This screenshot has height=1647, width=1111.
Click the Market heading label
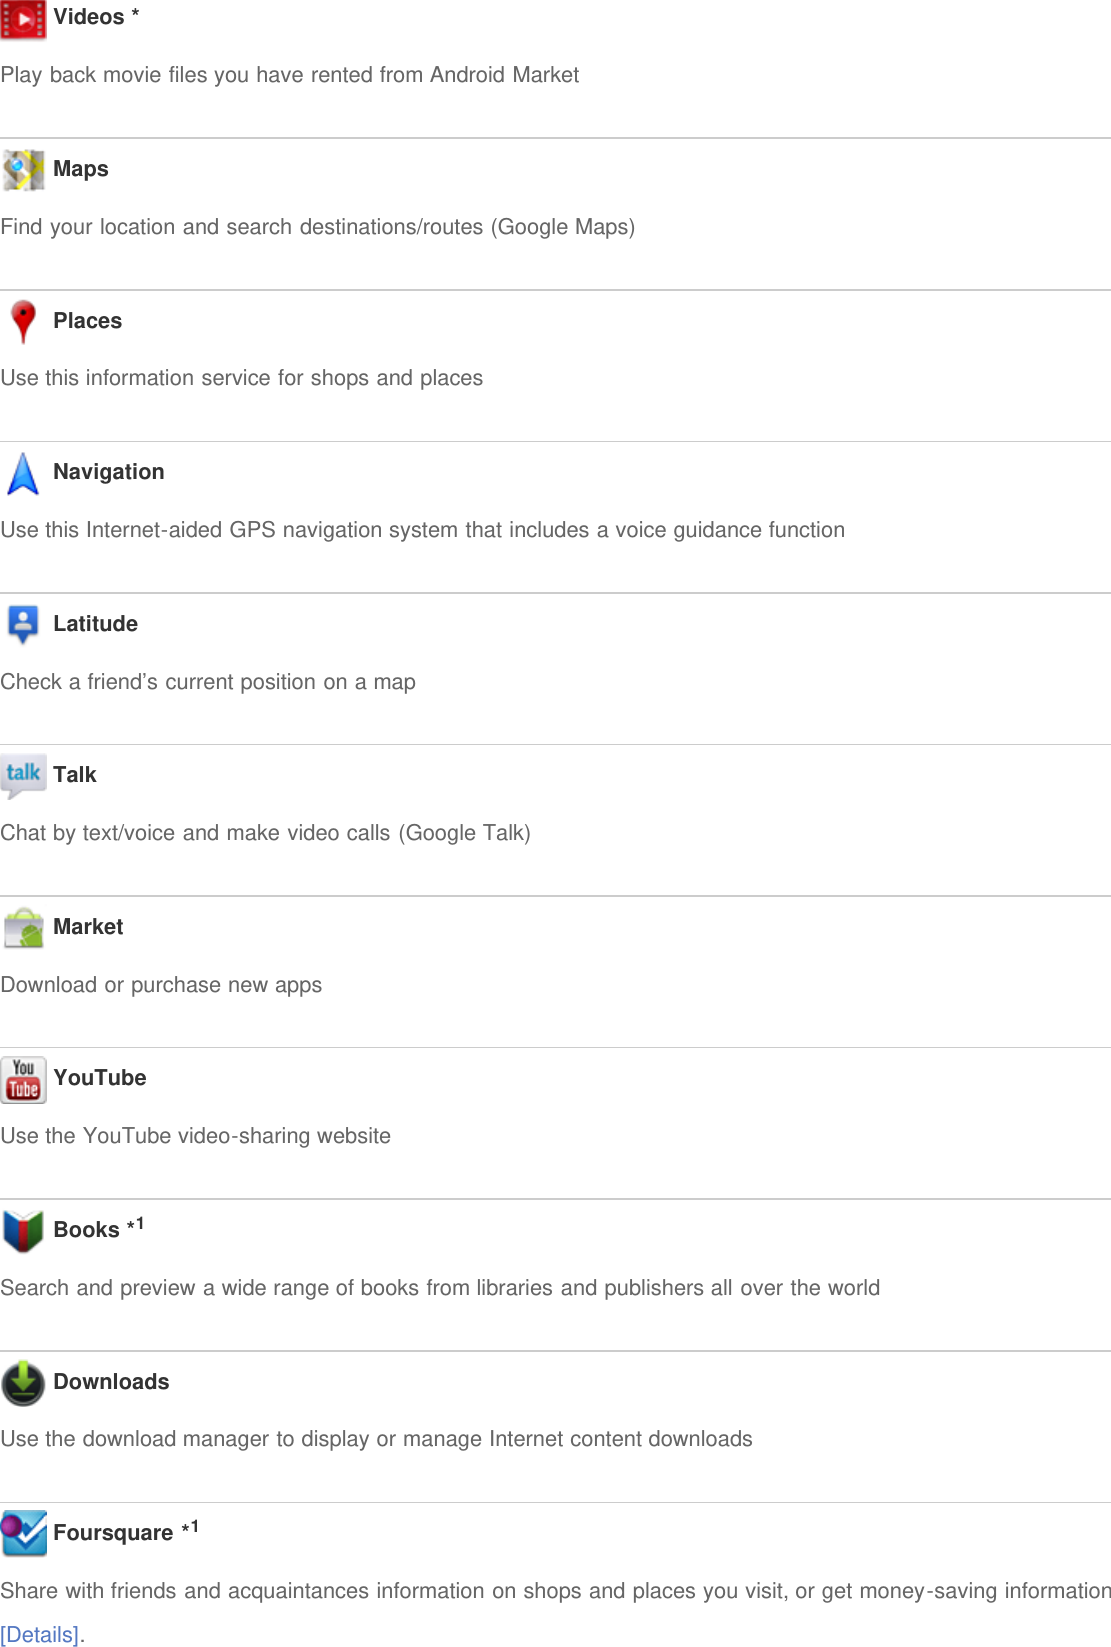coord(88,927)
